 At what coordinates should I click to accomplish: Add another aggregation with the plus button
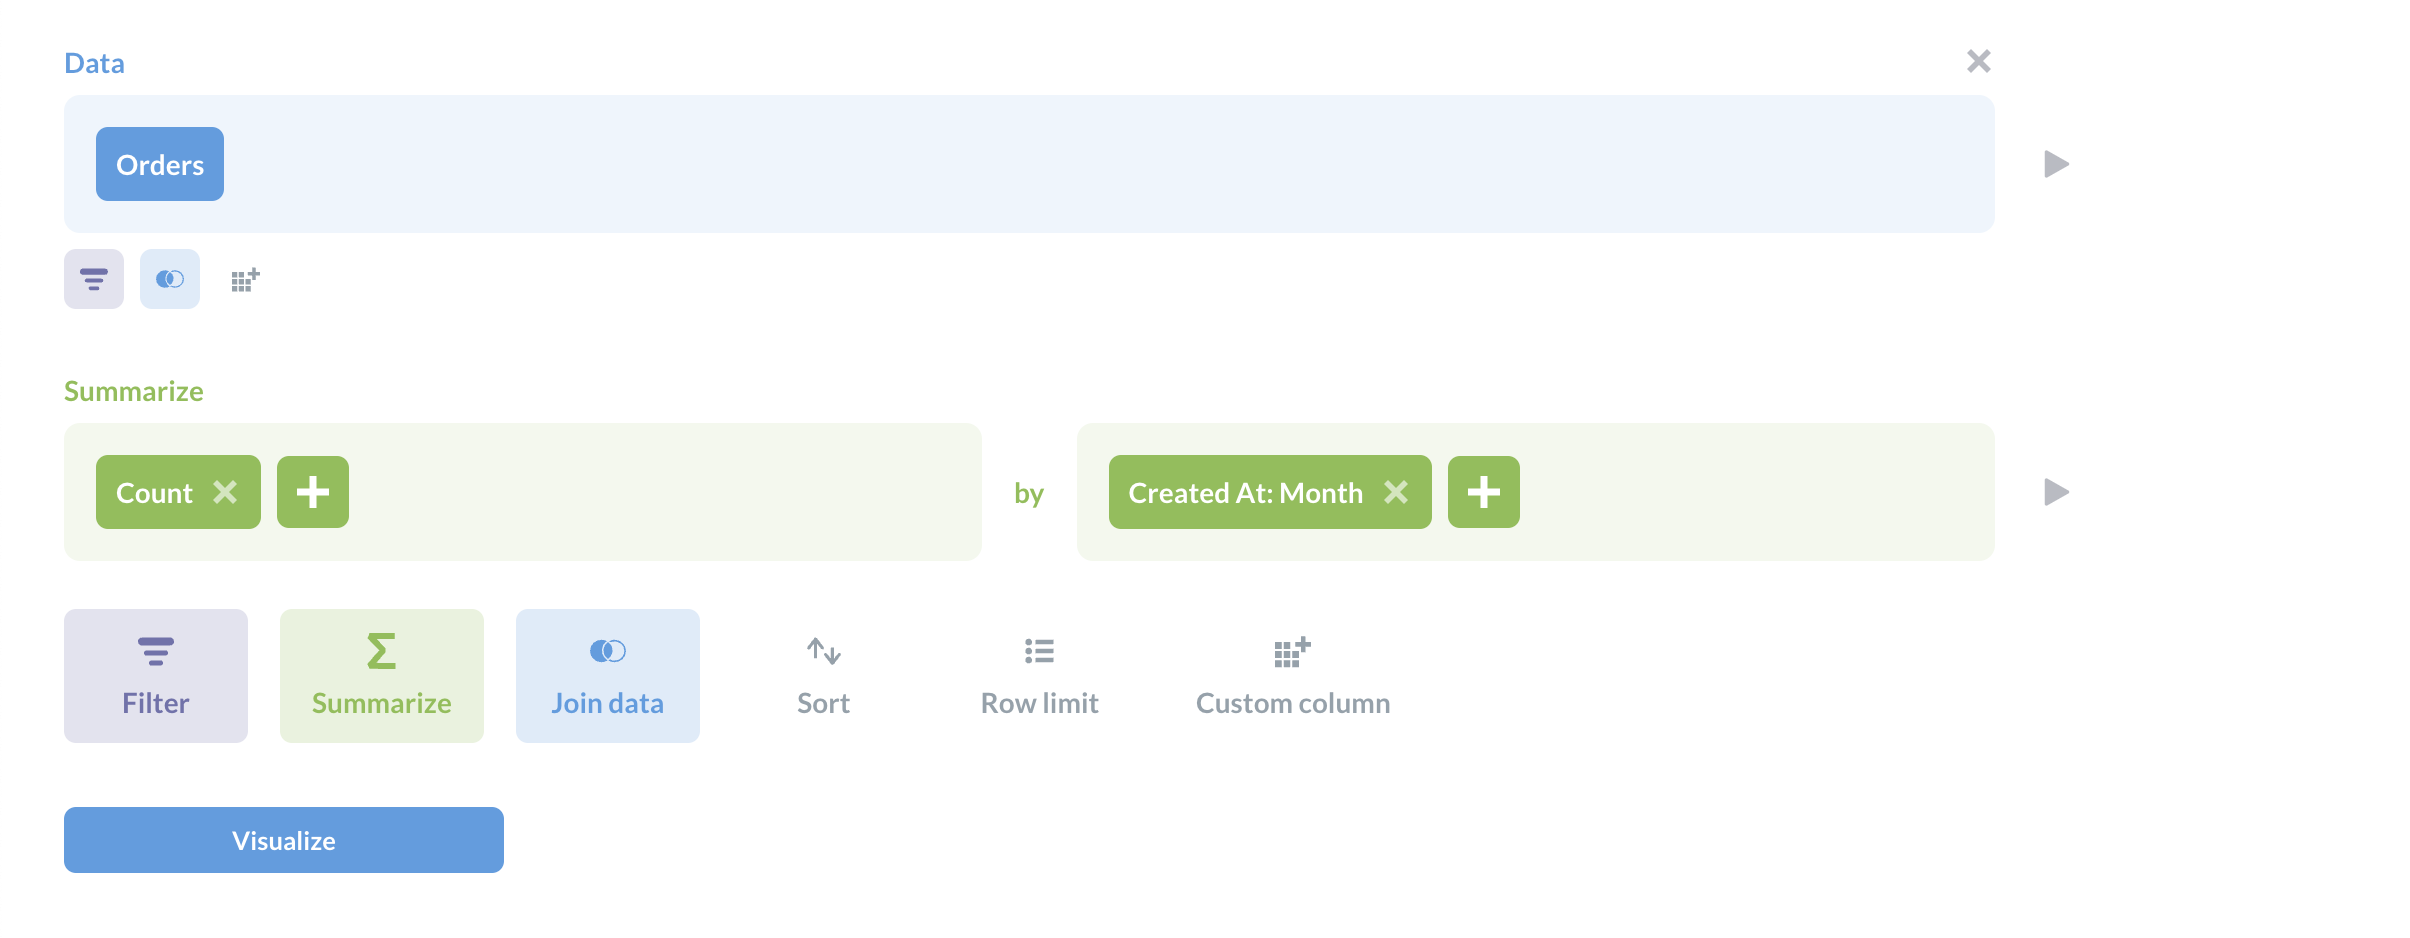(x=312, y=491)
